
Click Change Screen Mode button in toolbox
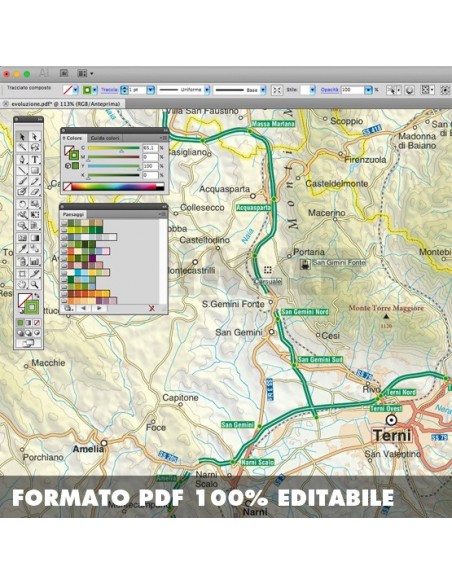coord(29,343)
